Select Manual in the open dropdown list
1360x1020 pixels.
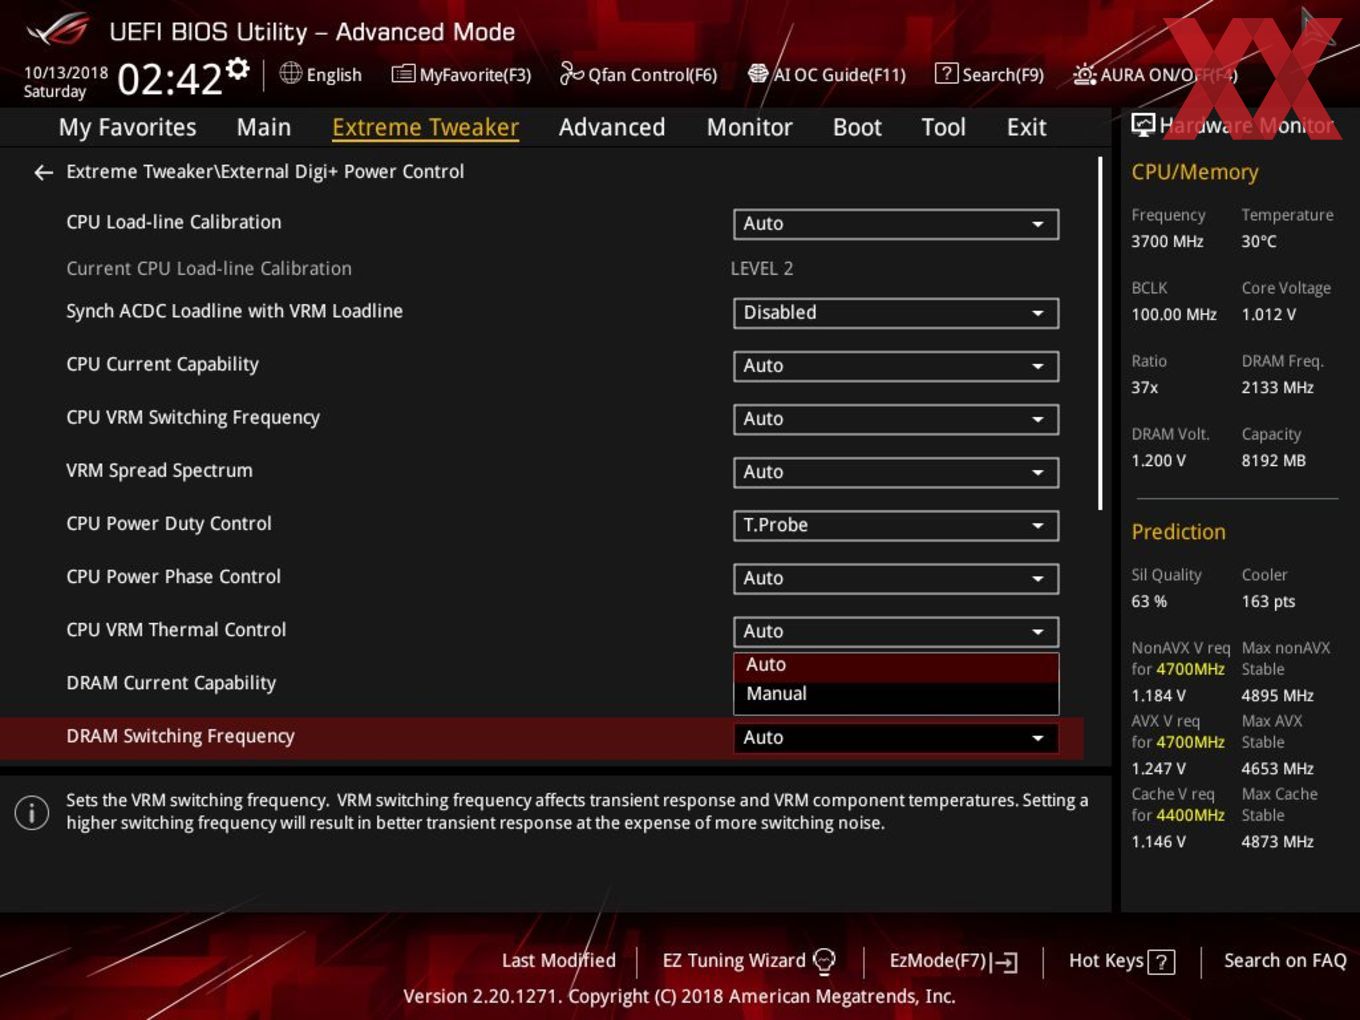click(896, 694)
